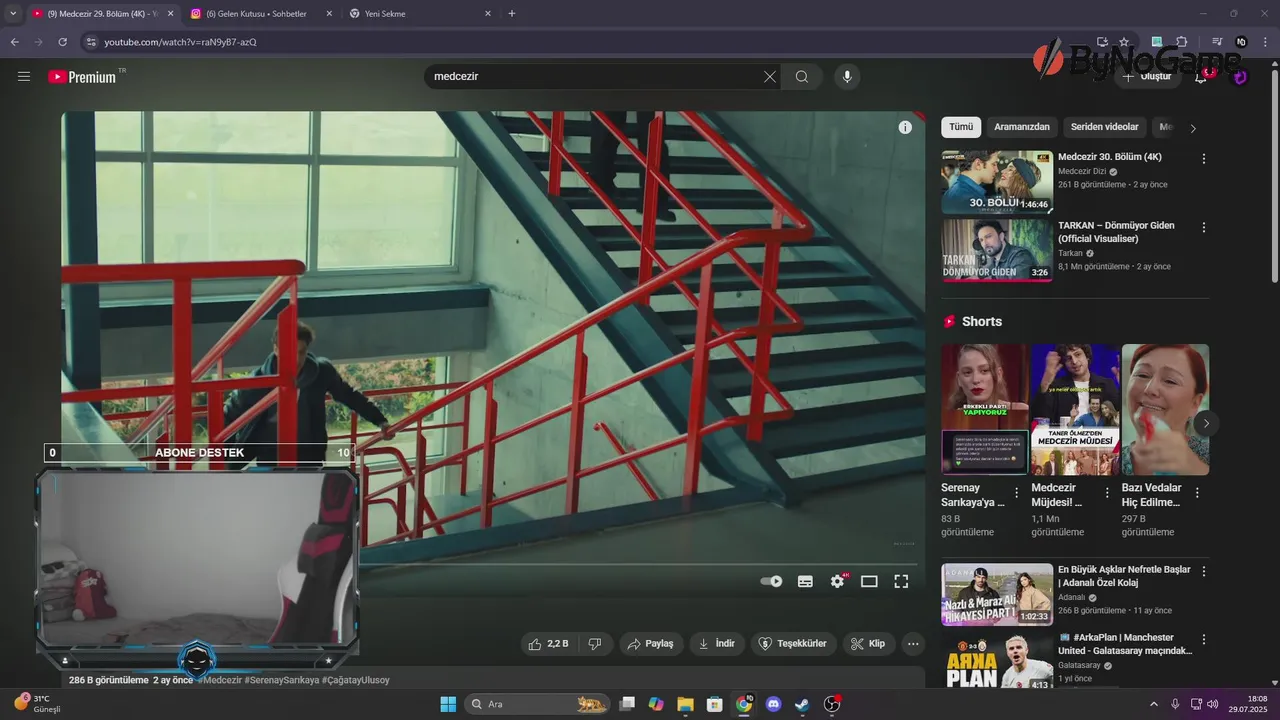Viewport: 1280px width, 720px height.
Task: Open a new browser tab with plus
Action: coord(512,14)
